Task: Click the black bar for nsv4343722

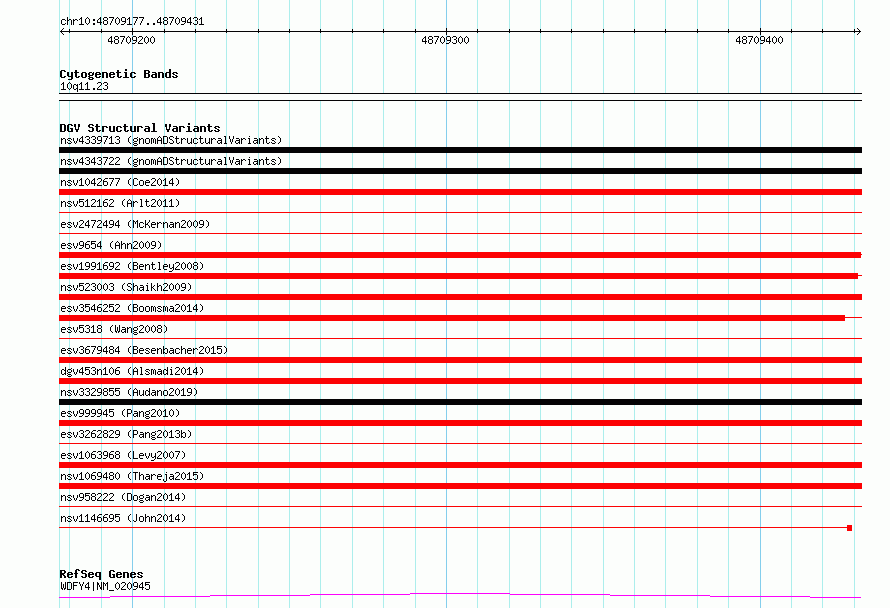Action: (460, 171)
